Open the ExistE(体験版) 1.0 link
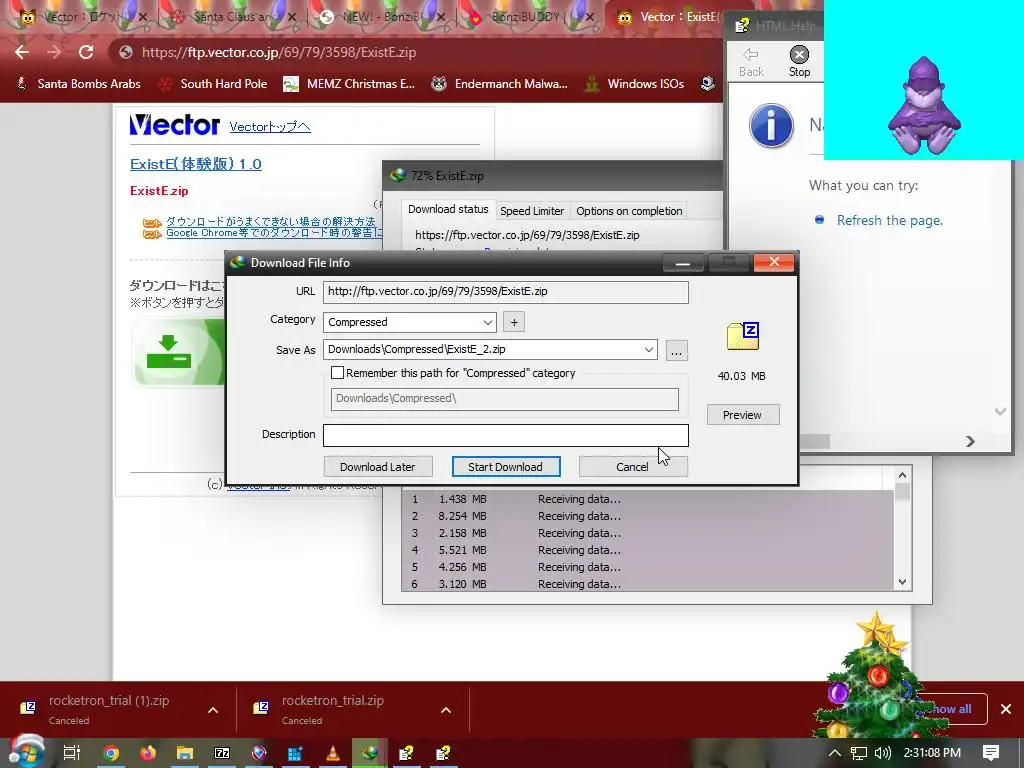This screenshot has height=768, width=1024. pyautogui.click(x=195, y=164)
